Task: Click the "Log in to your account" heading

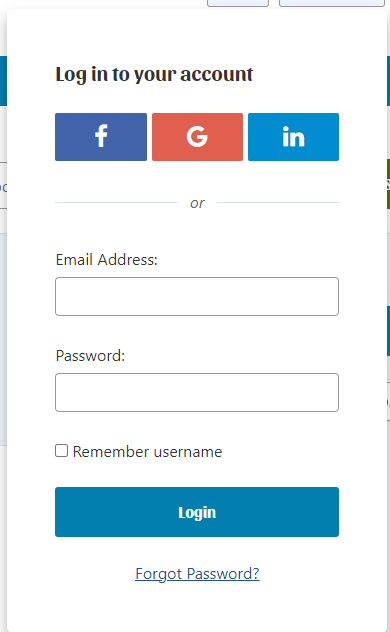Action: (x=154, y=75)
